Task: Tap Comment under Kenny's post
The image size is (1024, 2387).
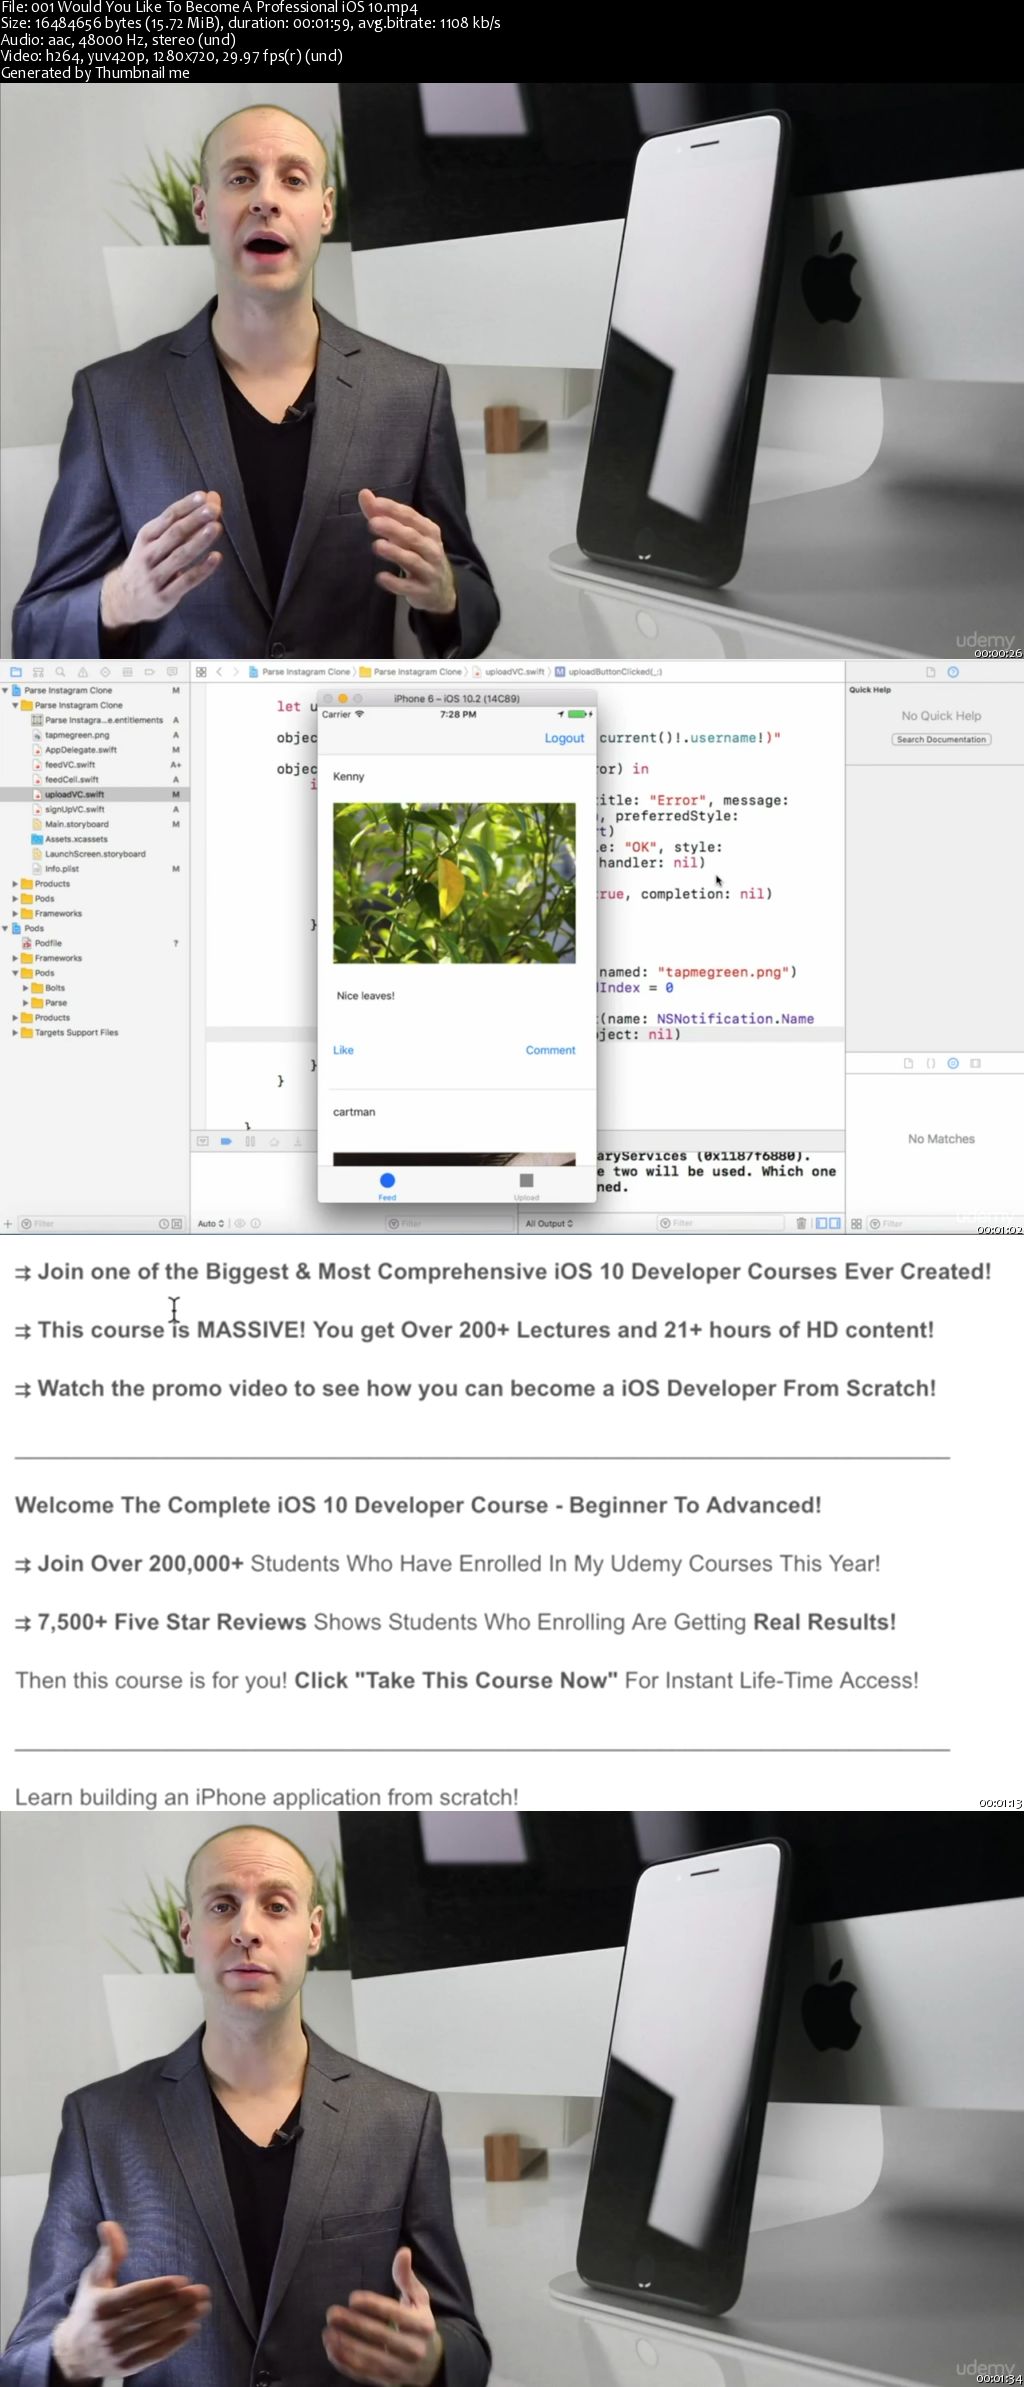Action: (550, 1050)
